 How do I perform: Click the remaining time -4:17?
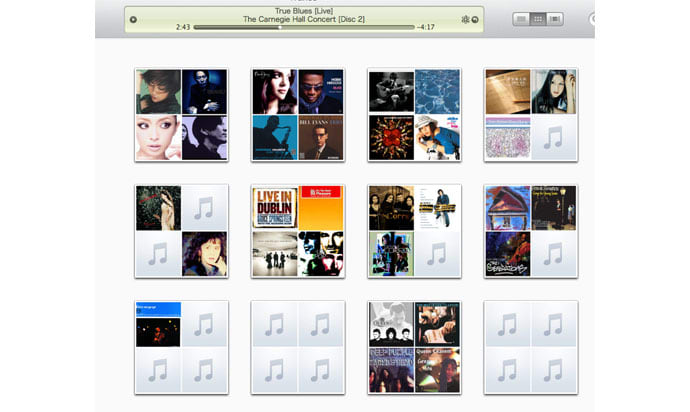[426, 27]
